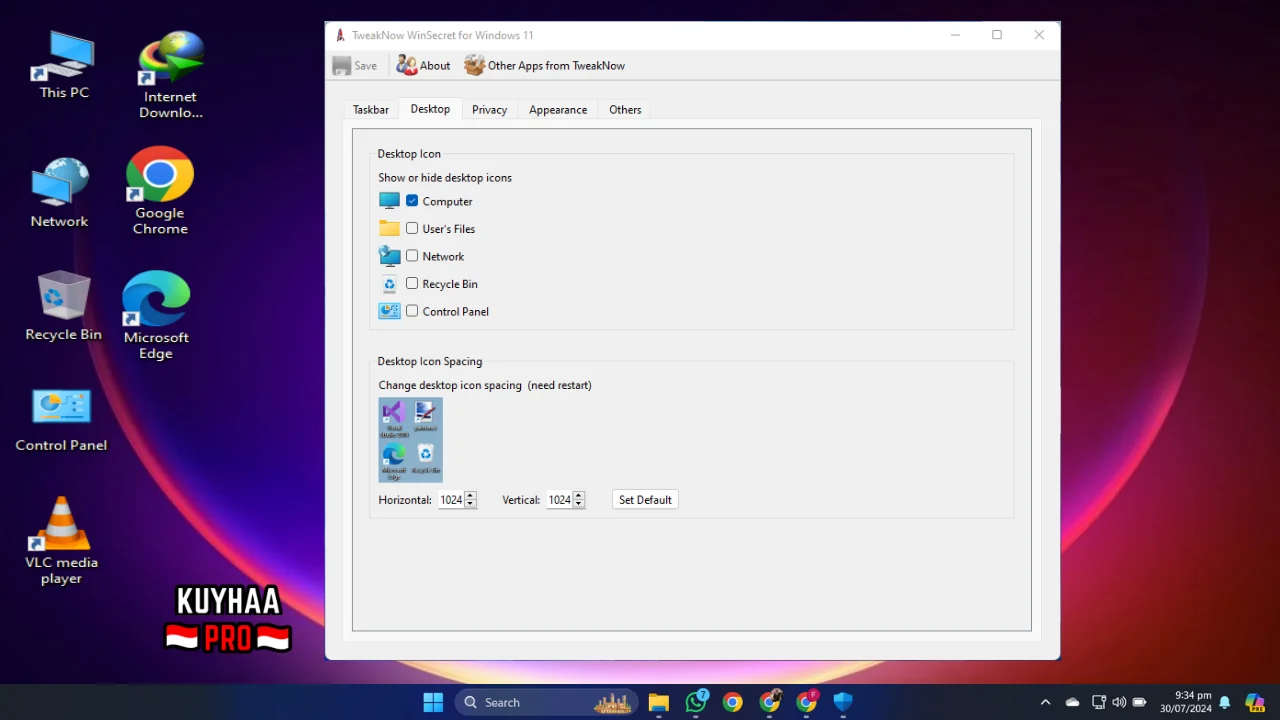
Task: Minimize the TweakNow WinSecret window
Action: (955, 35)
